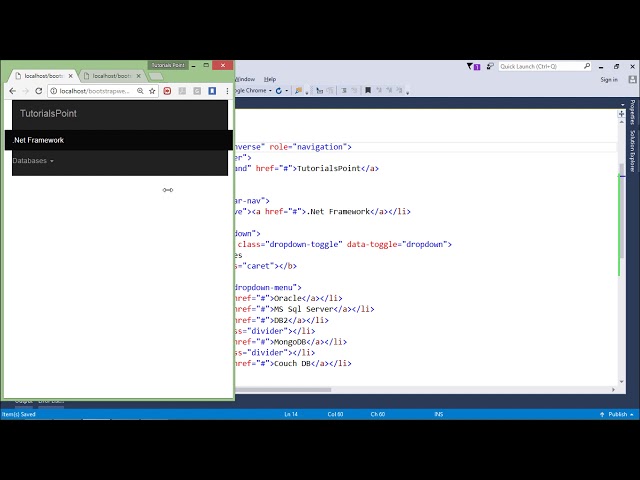Click the Col 60 status bar indicator
The image size is (640, 480).
tap(335, 414)
